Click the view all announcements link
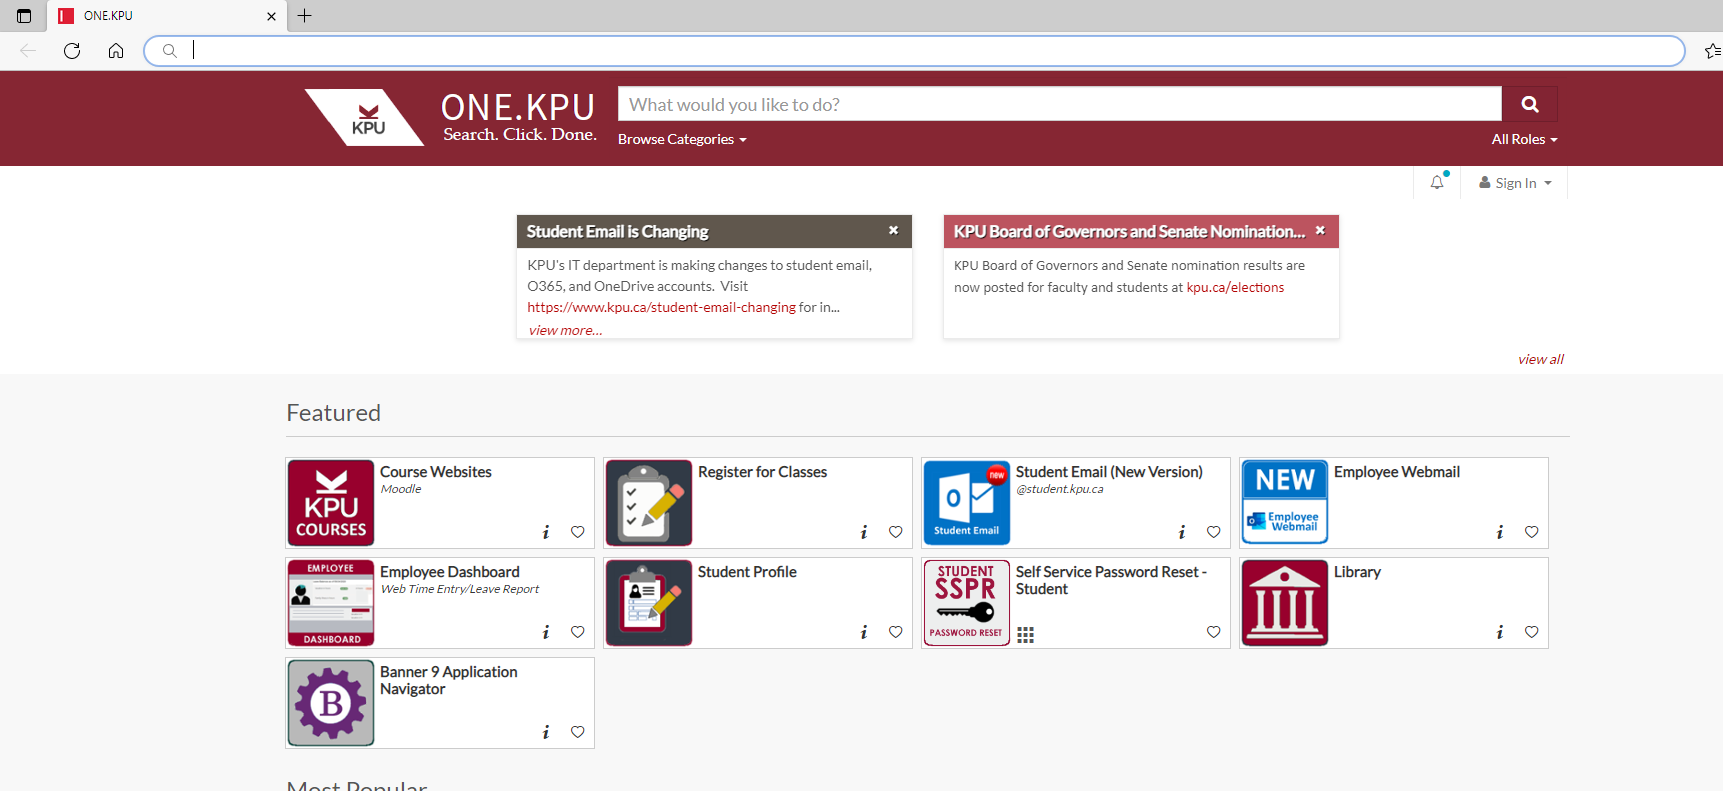 pyautogui.click(x=1540, y=360)
